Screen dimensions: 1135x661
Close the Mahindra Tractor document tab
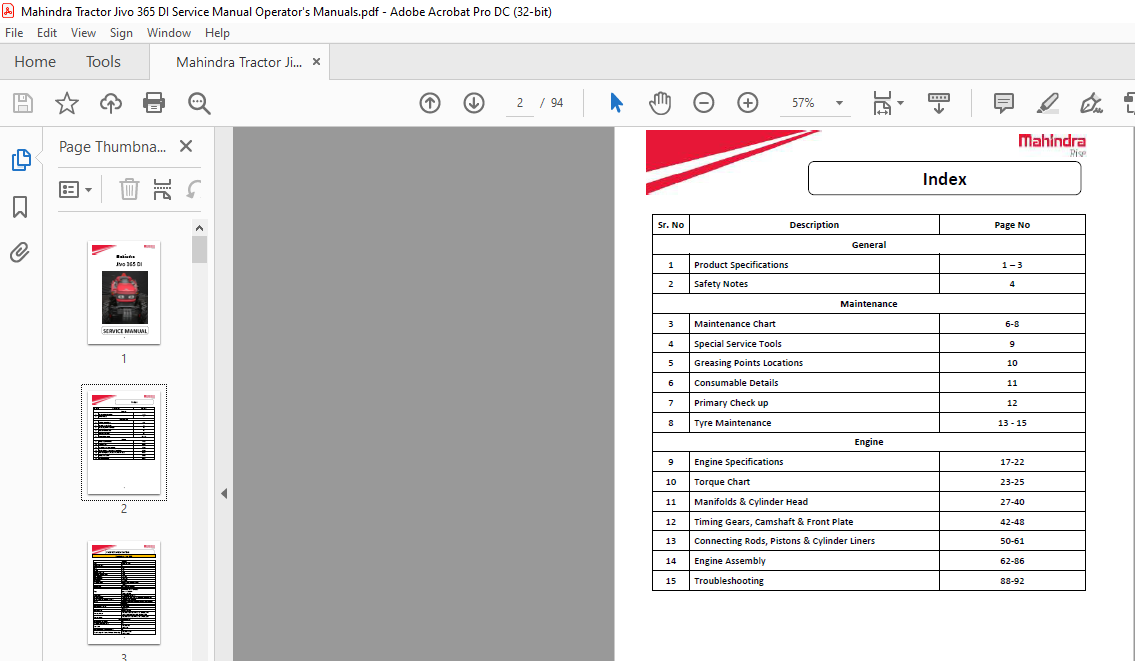(316, 62)
